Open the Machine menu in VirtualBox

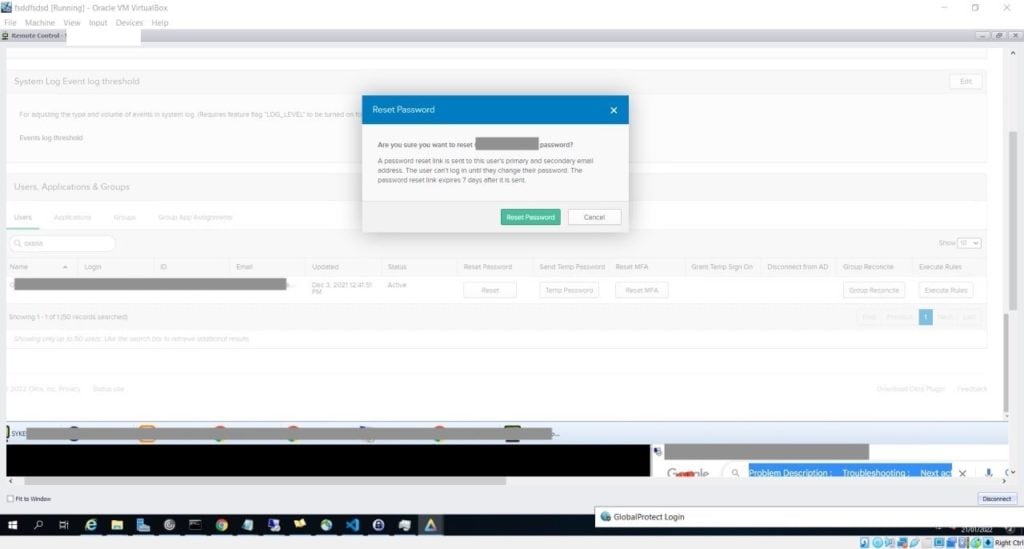tap(40, 23)
